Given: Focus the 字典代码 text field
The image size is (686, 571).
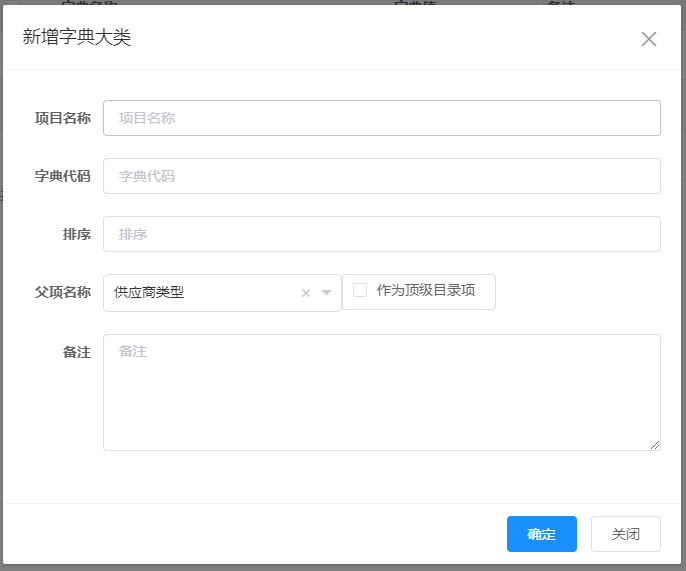Looking at the screenshot, I should click(382, 176).
